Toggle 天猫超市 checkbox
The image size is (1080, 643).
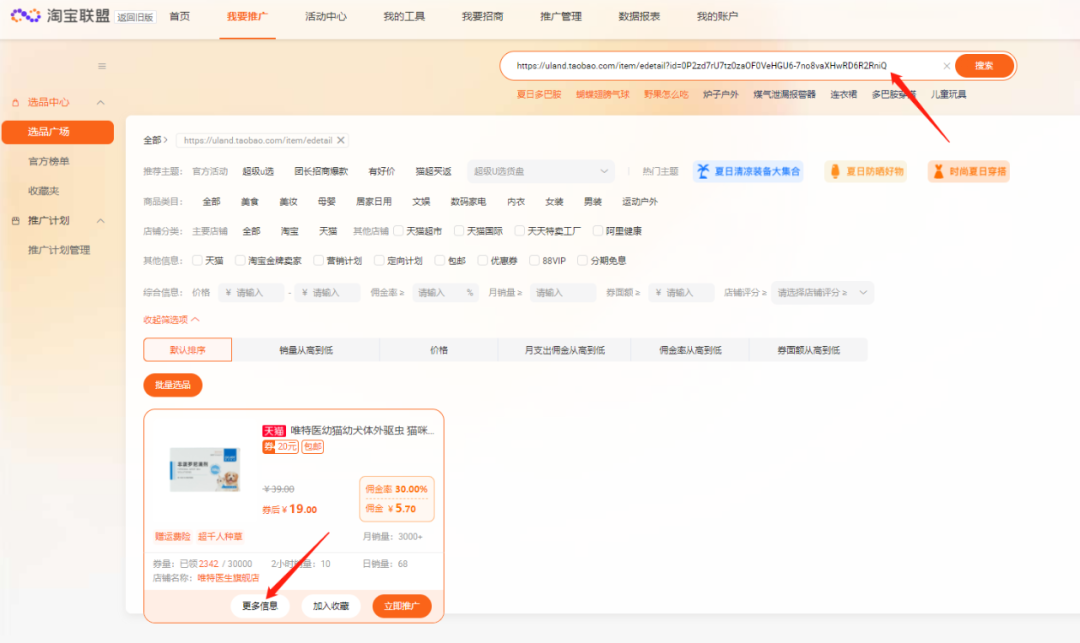(399, 231)
